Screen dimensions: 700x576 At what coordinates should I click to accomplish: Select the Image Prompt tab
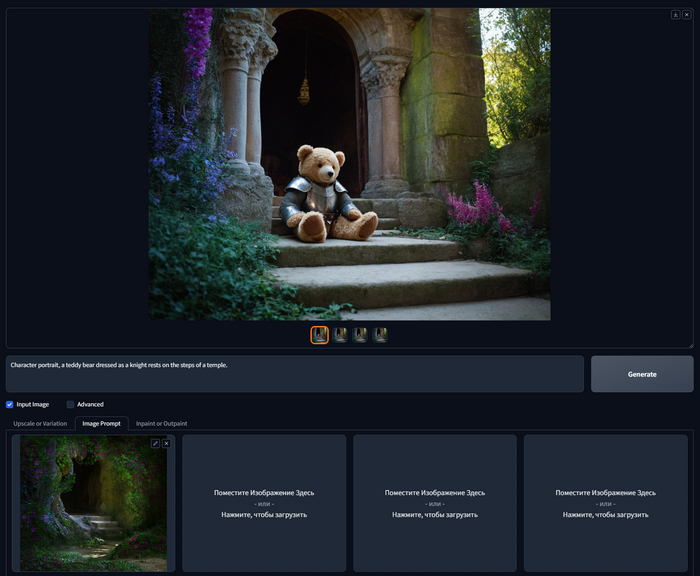(x=101, y=423)
